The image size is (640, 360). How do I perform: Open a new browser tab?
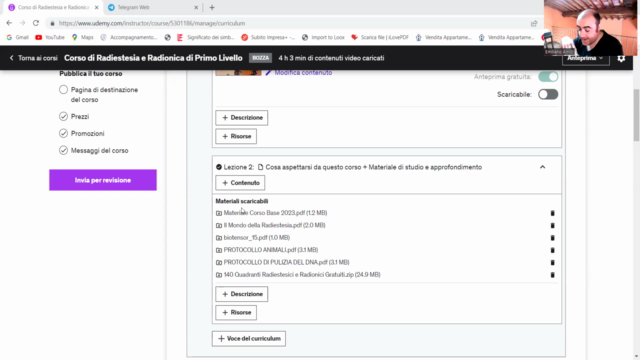(212, 7)
